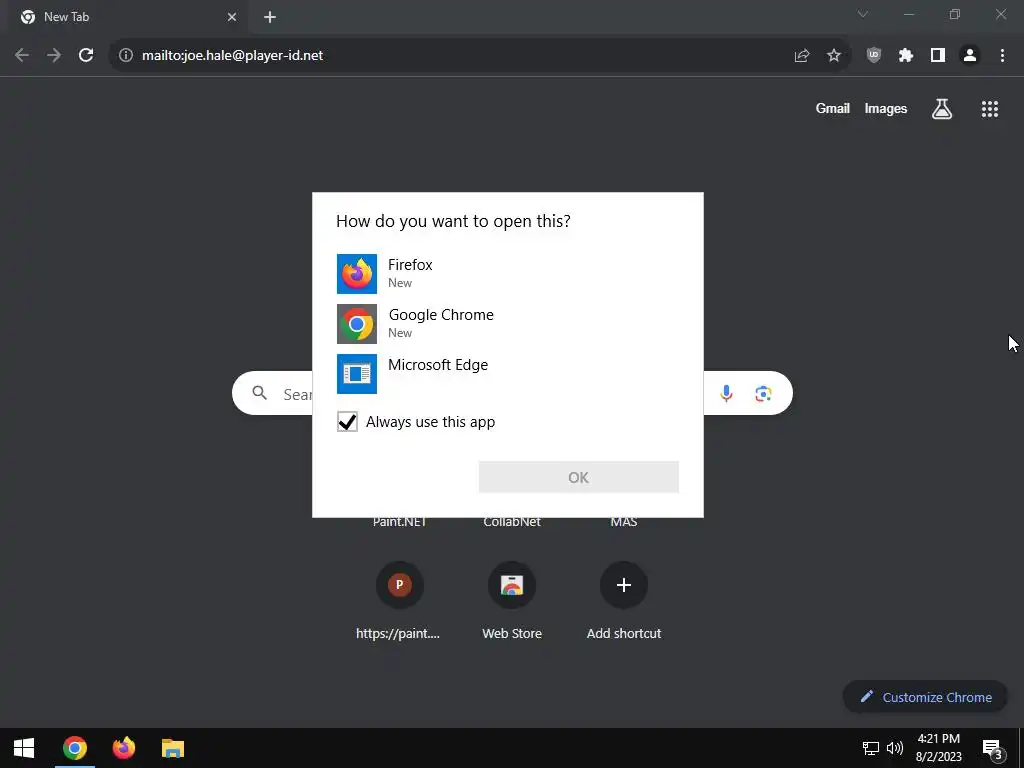Bookmark this tab with the star icon
1024x768 pixels.
pos(834,56)
